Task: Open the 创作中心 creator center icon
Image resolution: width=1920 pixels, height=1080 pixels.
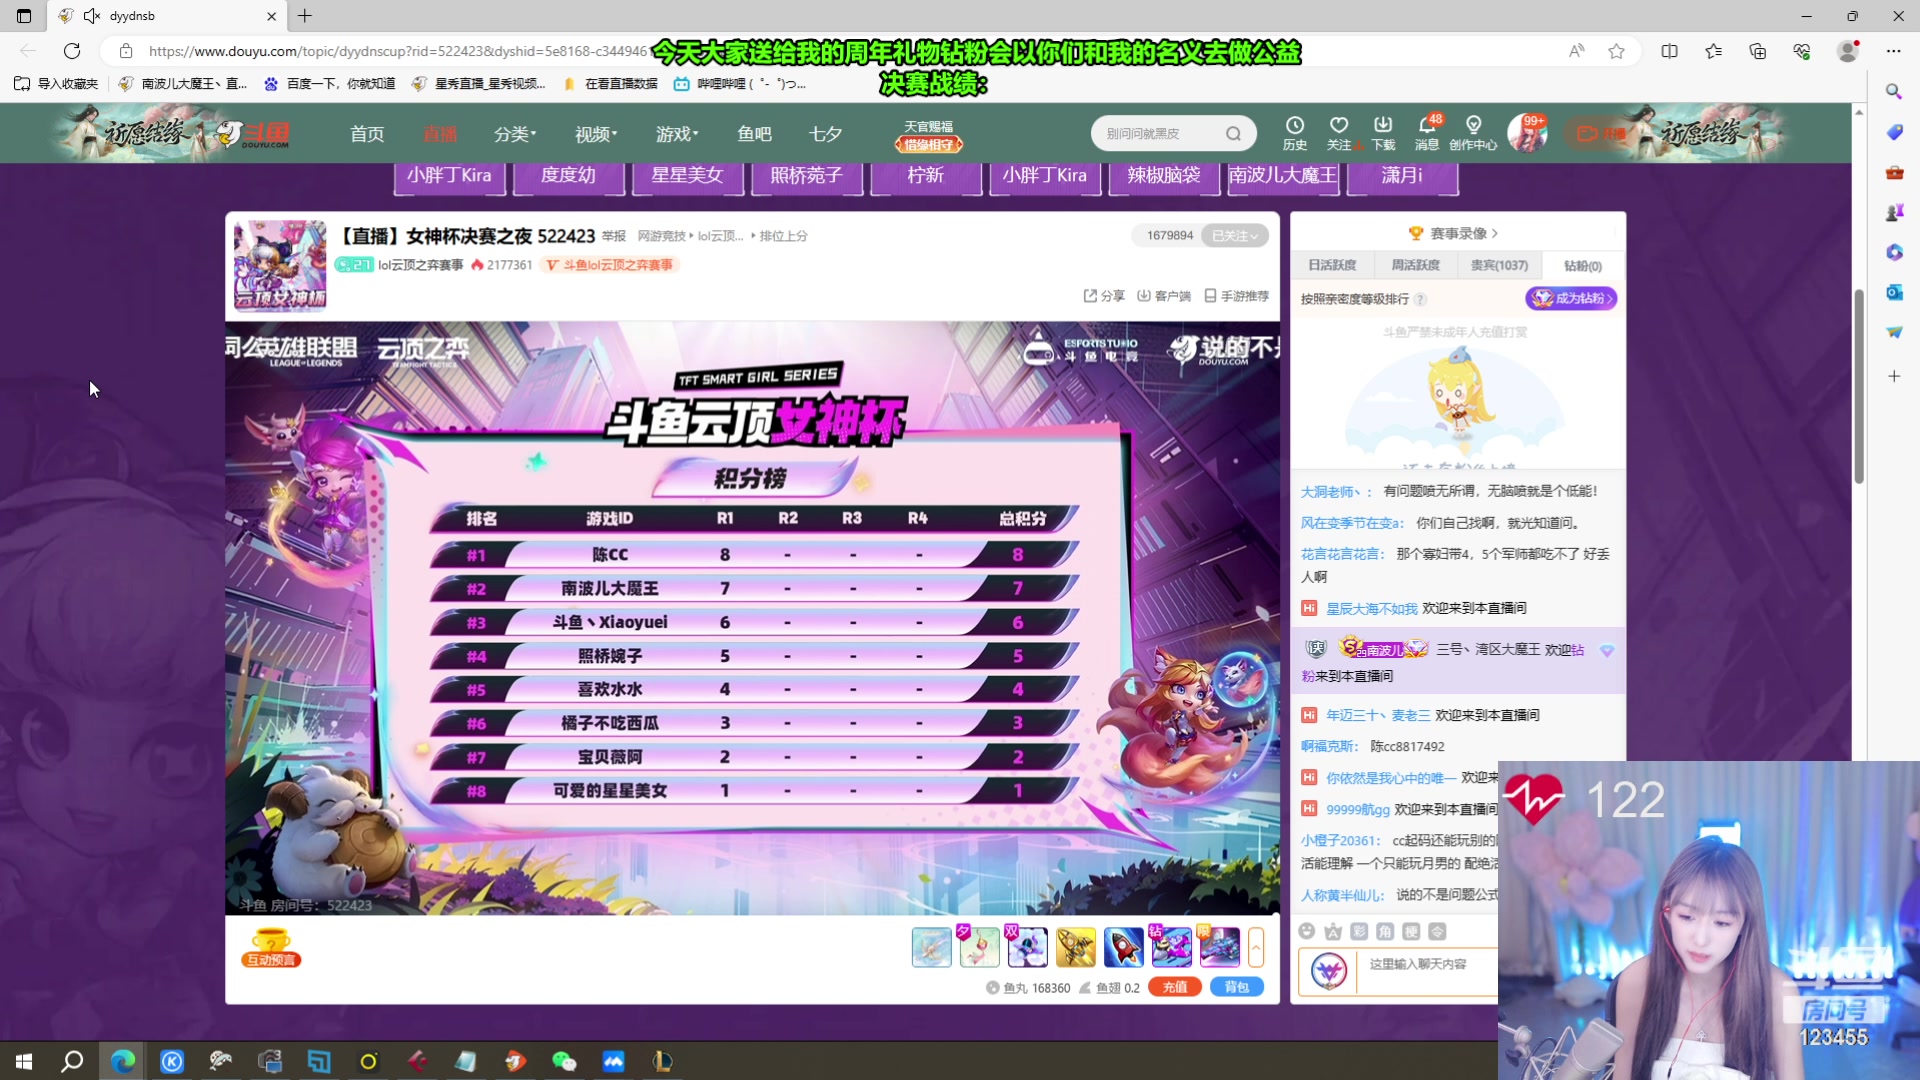Action: coord(1473,132)
